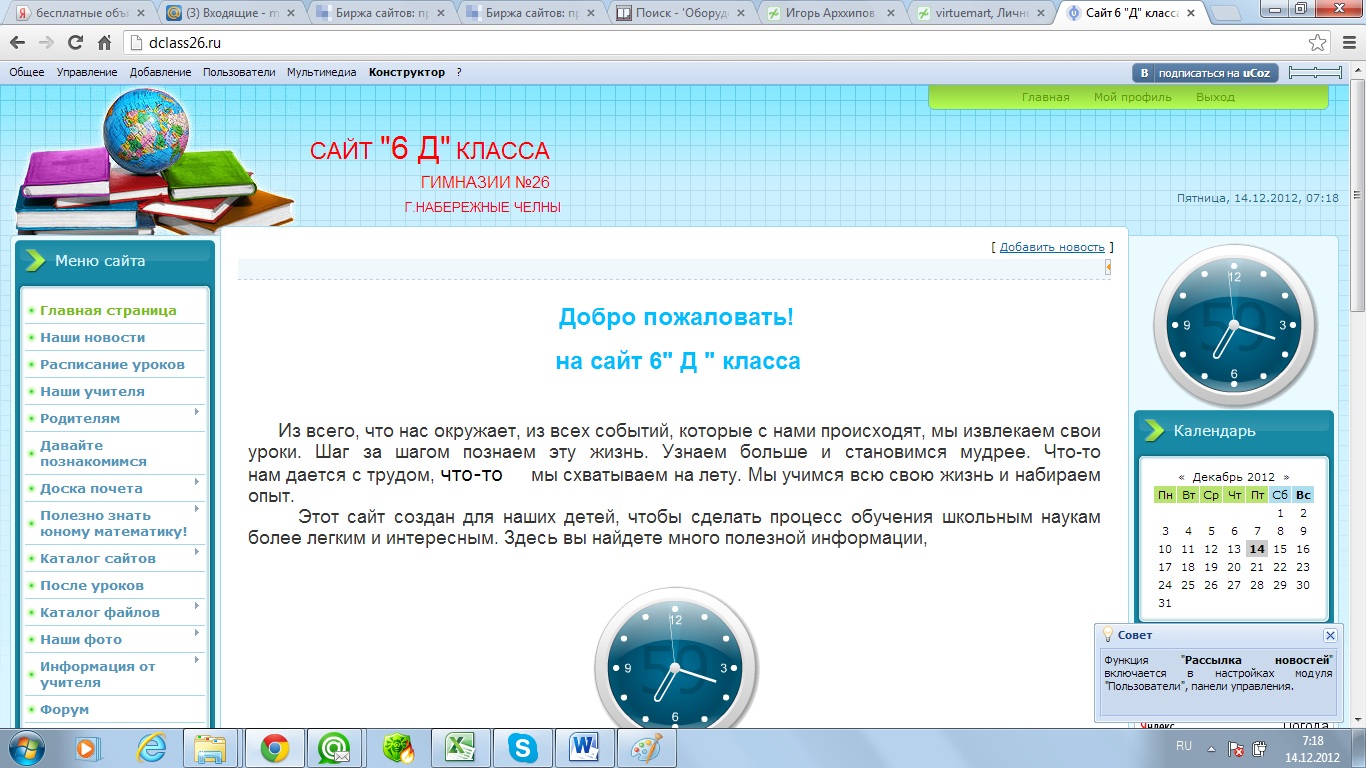
Task: Open Главная страница in the site menu
Action: (108, 310)
